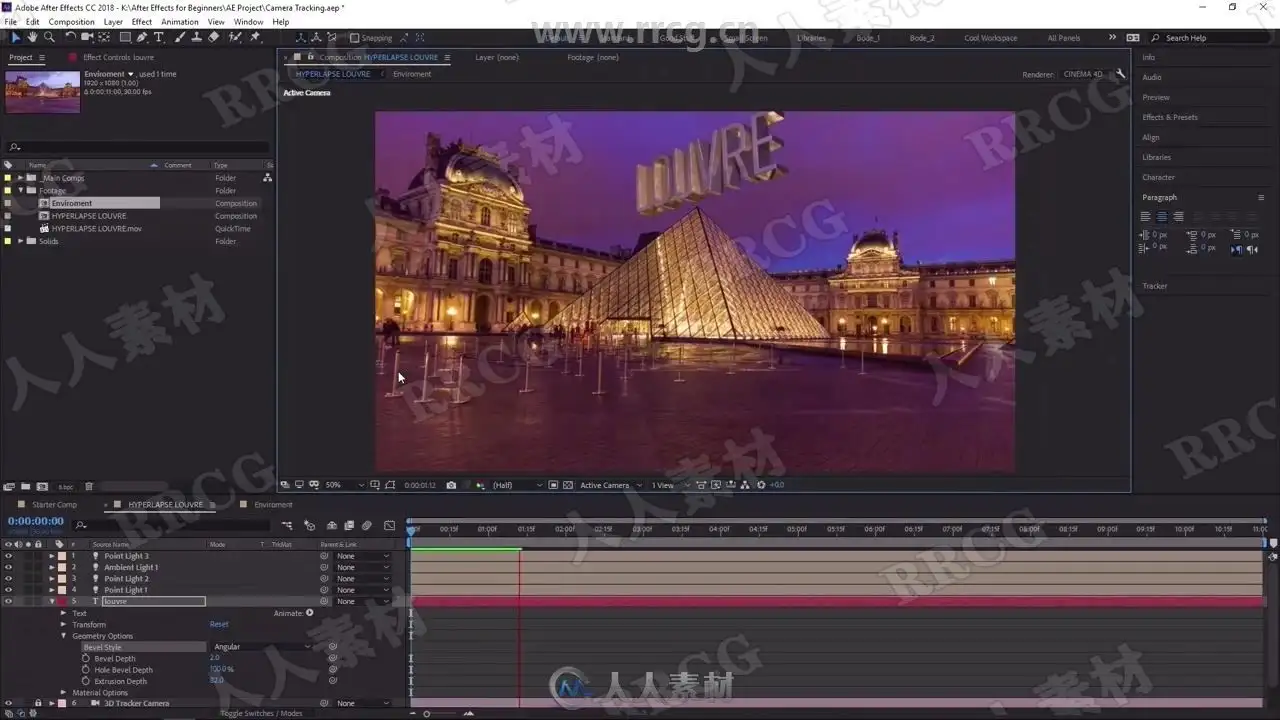Open the Active Camera view dropdown
The height and width of the screenshot is (720, 1280).
611,485
